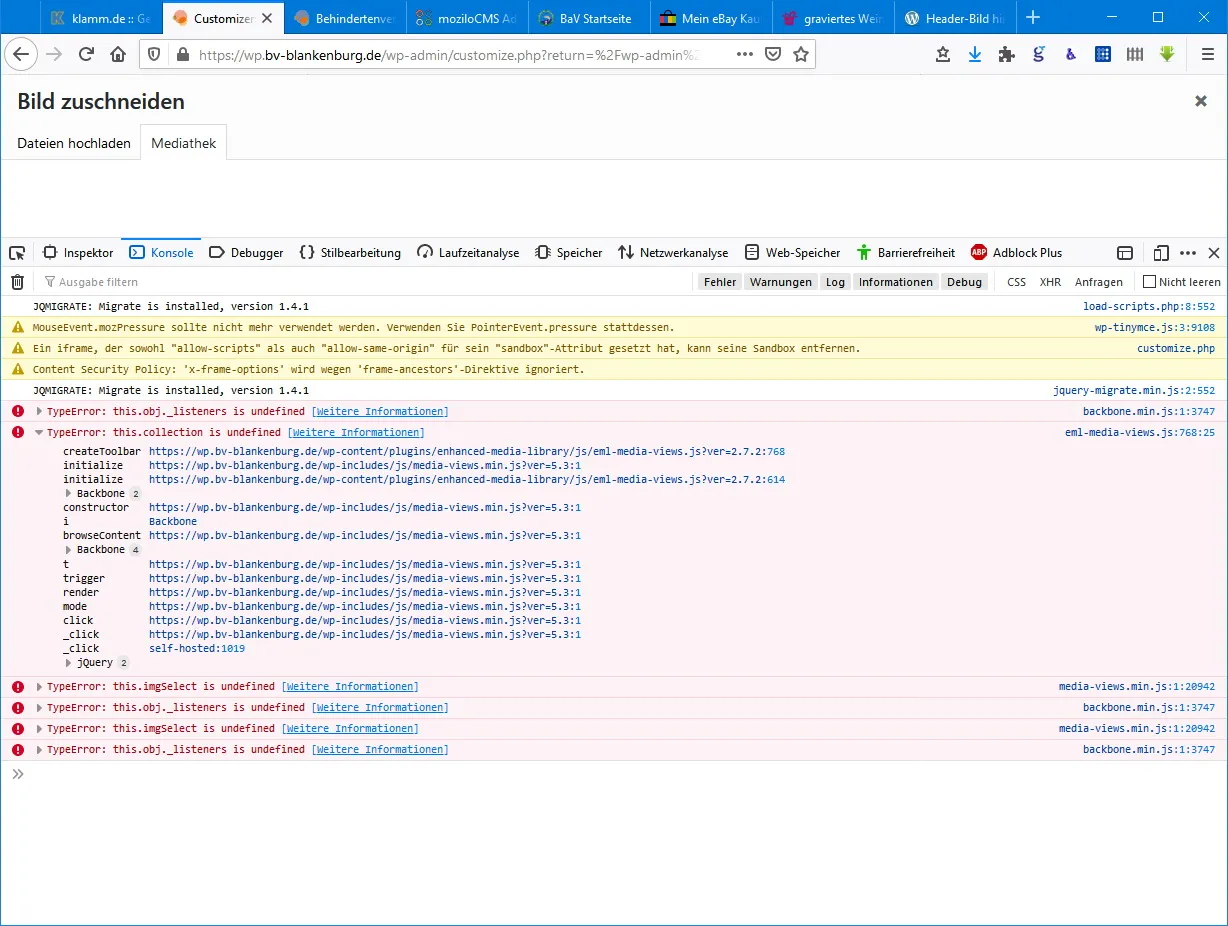
Task: Click the green download arrow extension icon
Action: [1167, 55]
